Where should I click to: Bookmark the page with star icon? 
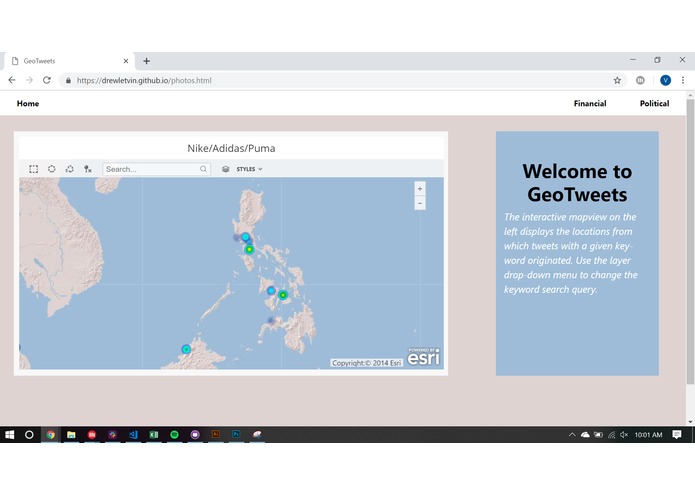pyautogui.click(x=617, y=80)
